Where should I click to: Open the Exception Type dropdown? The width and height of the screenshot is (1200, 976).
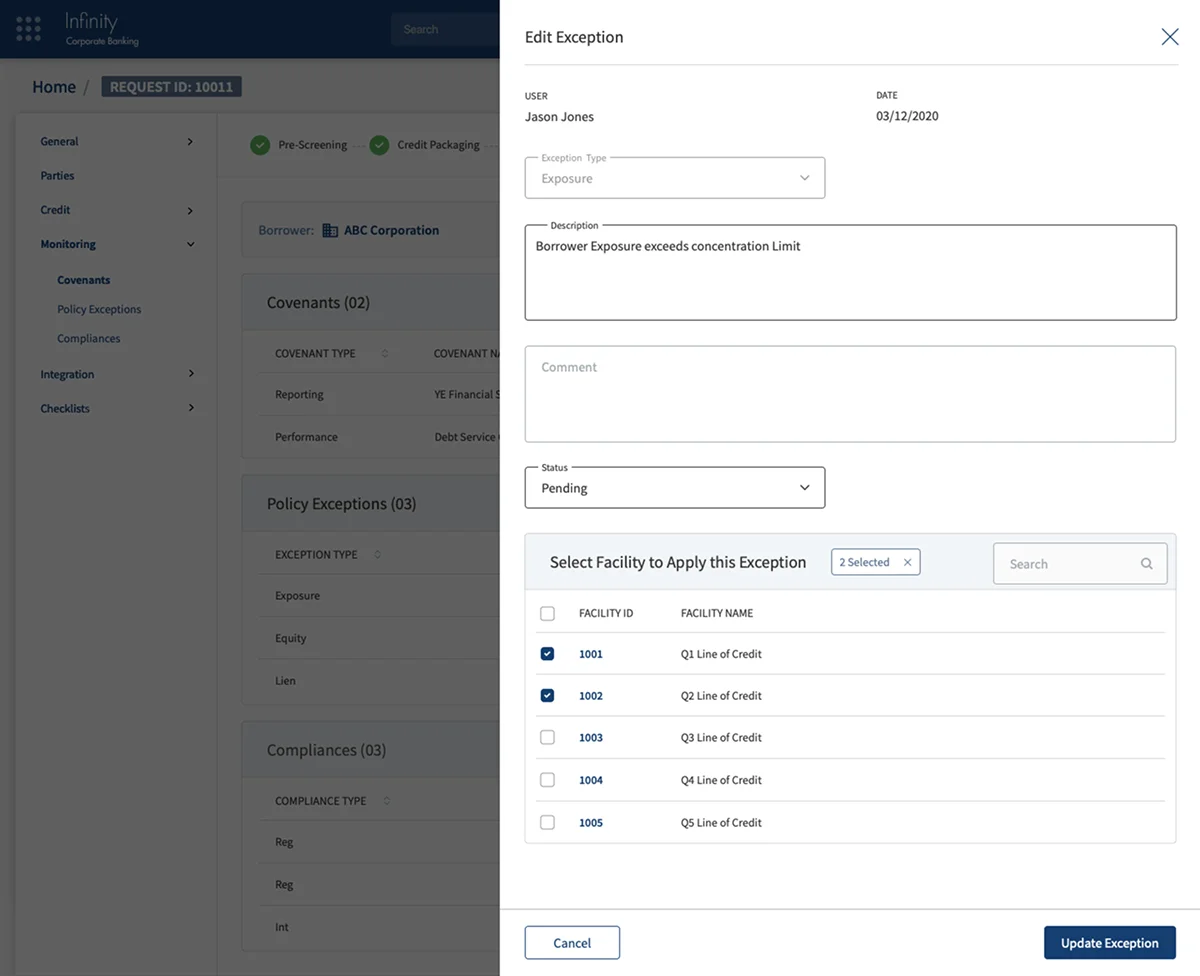point(675,178)
